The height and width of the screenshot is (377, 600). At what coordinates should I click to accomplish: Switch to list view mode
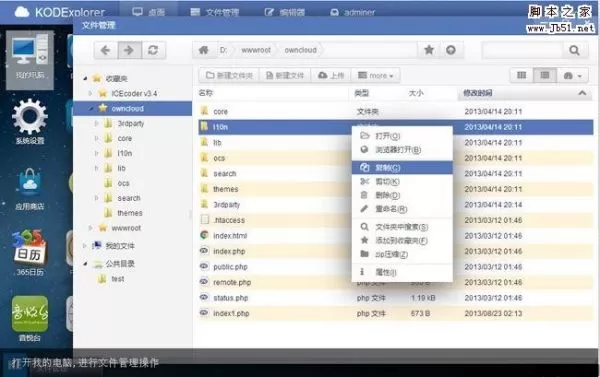point(545,75)
